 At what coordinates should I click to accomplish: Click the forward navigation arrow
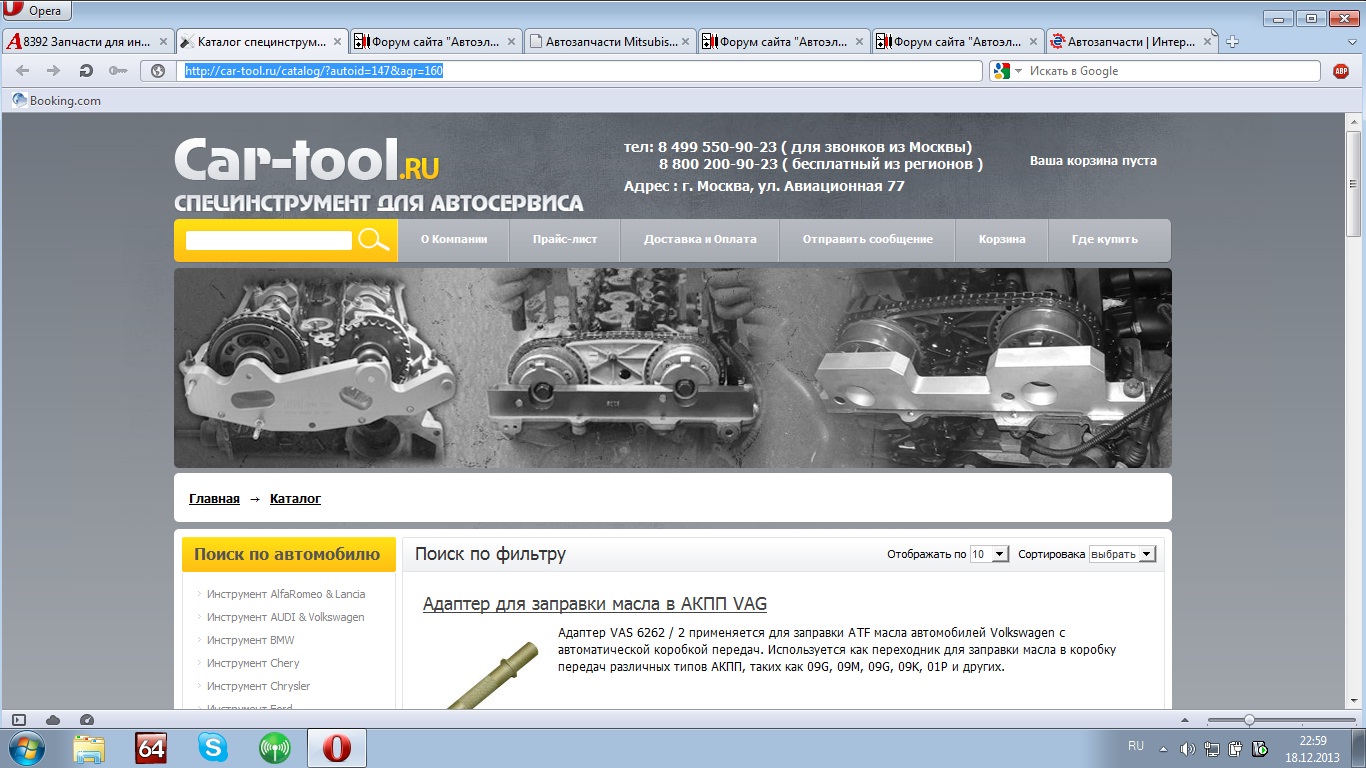[54, 71]
